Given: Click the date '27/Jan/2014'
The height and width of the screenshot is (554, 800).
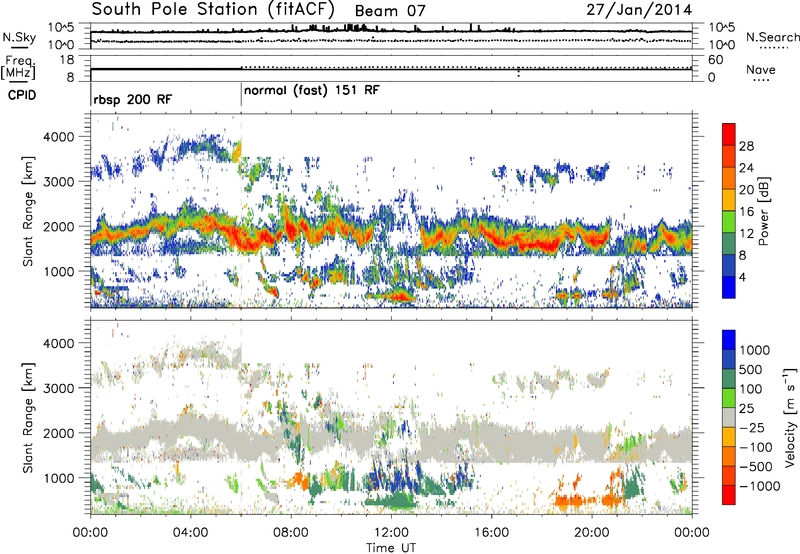Looking at the screenshot, I should [x=639, y=9].
